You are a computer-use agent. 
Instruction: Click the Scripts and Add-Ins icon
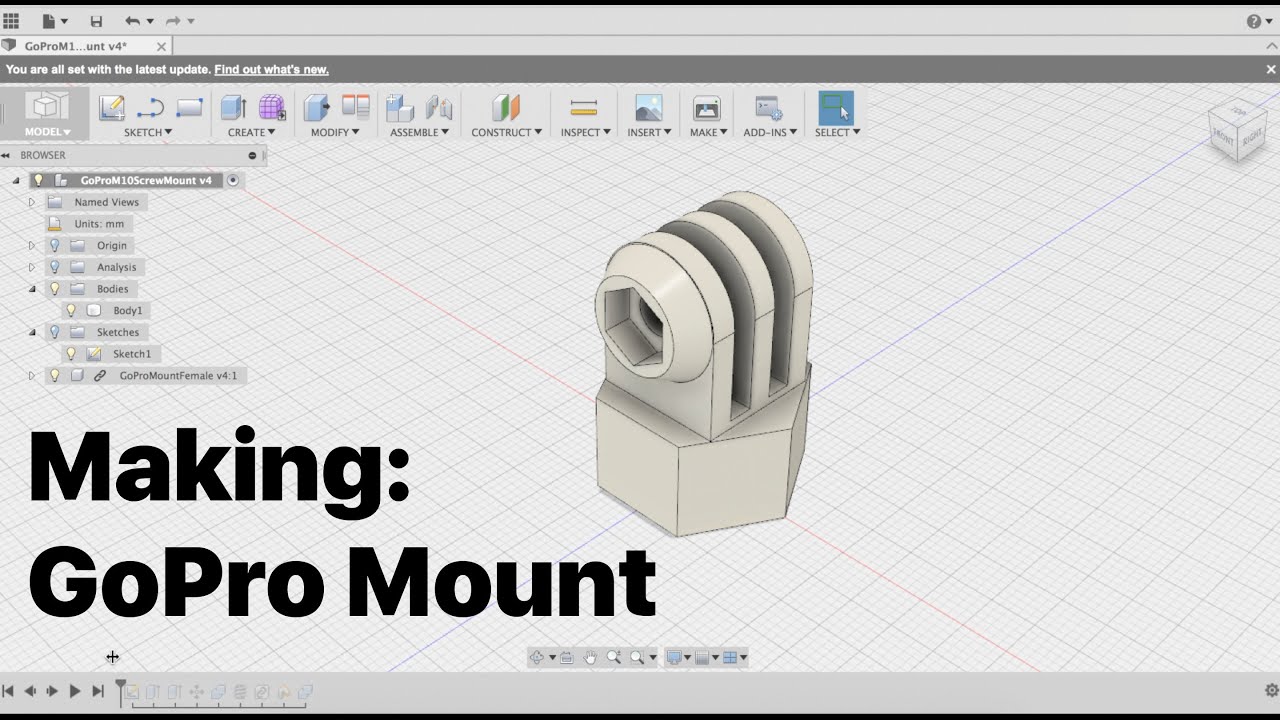tap(769, 108)
